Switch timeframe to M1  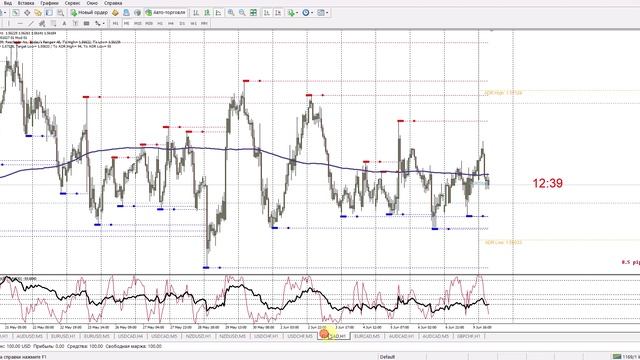pyautogui.click(x=116, y=24)
